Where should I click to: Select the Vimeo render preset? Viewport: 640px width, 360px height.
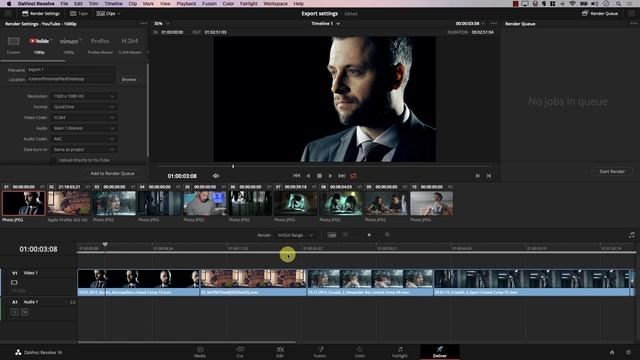(x=69, y=45)
